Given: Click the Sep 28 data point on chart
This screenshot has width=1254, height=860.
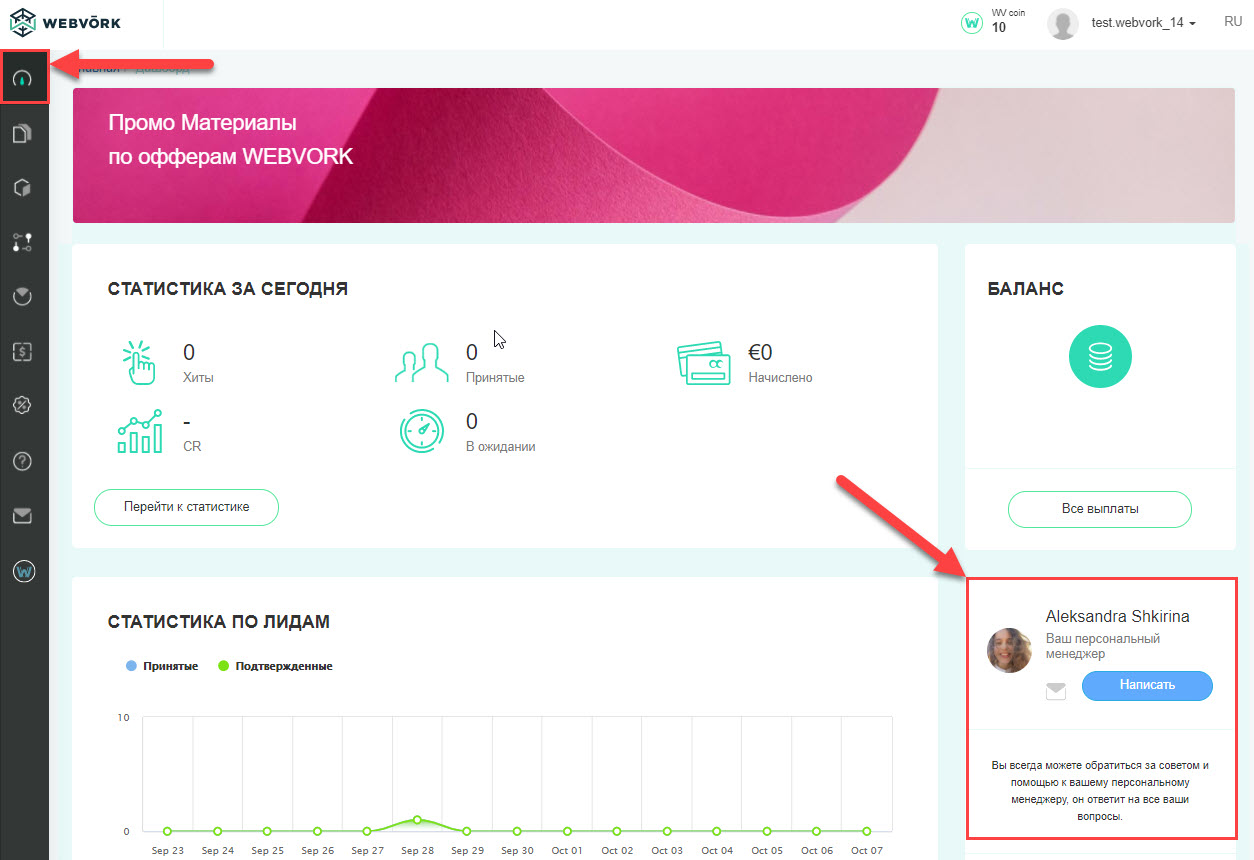Looking at the screenshot, I should [x=417, y=820].
